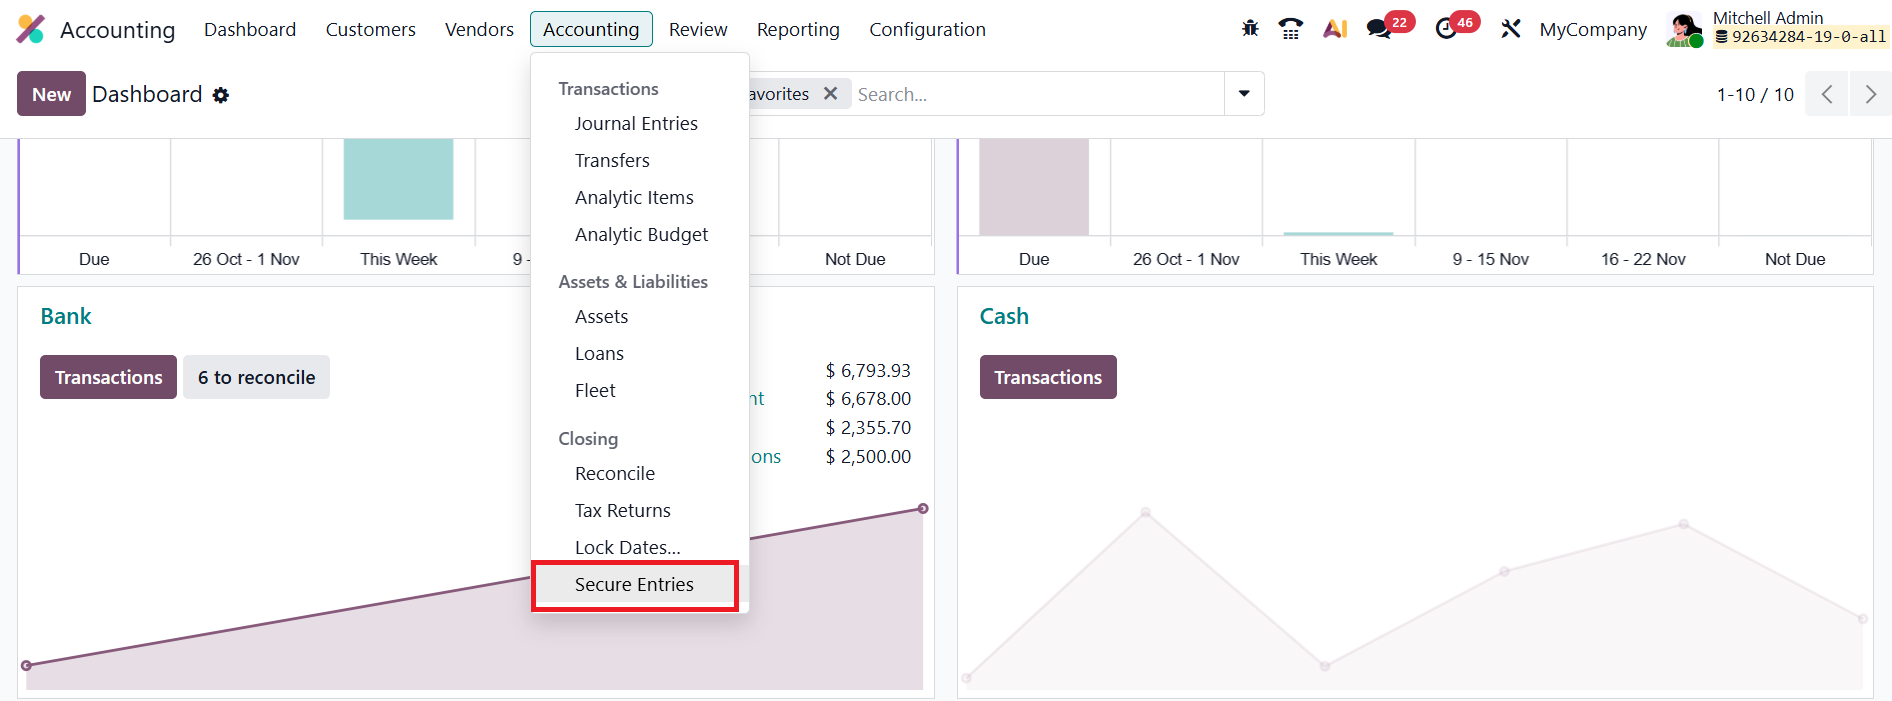Select Secure Entries from the Closing menu
The height and width of the screenshot is (701, 1892).
click(x=634, y=585)
